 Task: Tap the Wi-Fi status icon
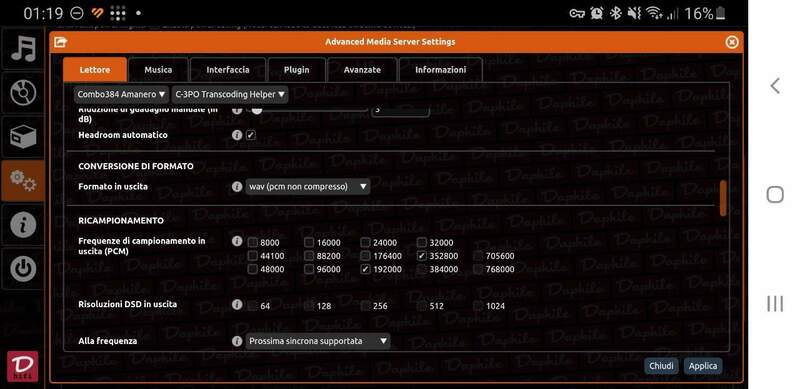point(653,13)
